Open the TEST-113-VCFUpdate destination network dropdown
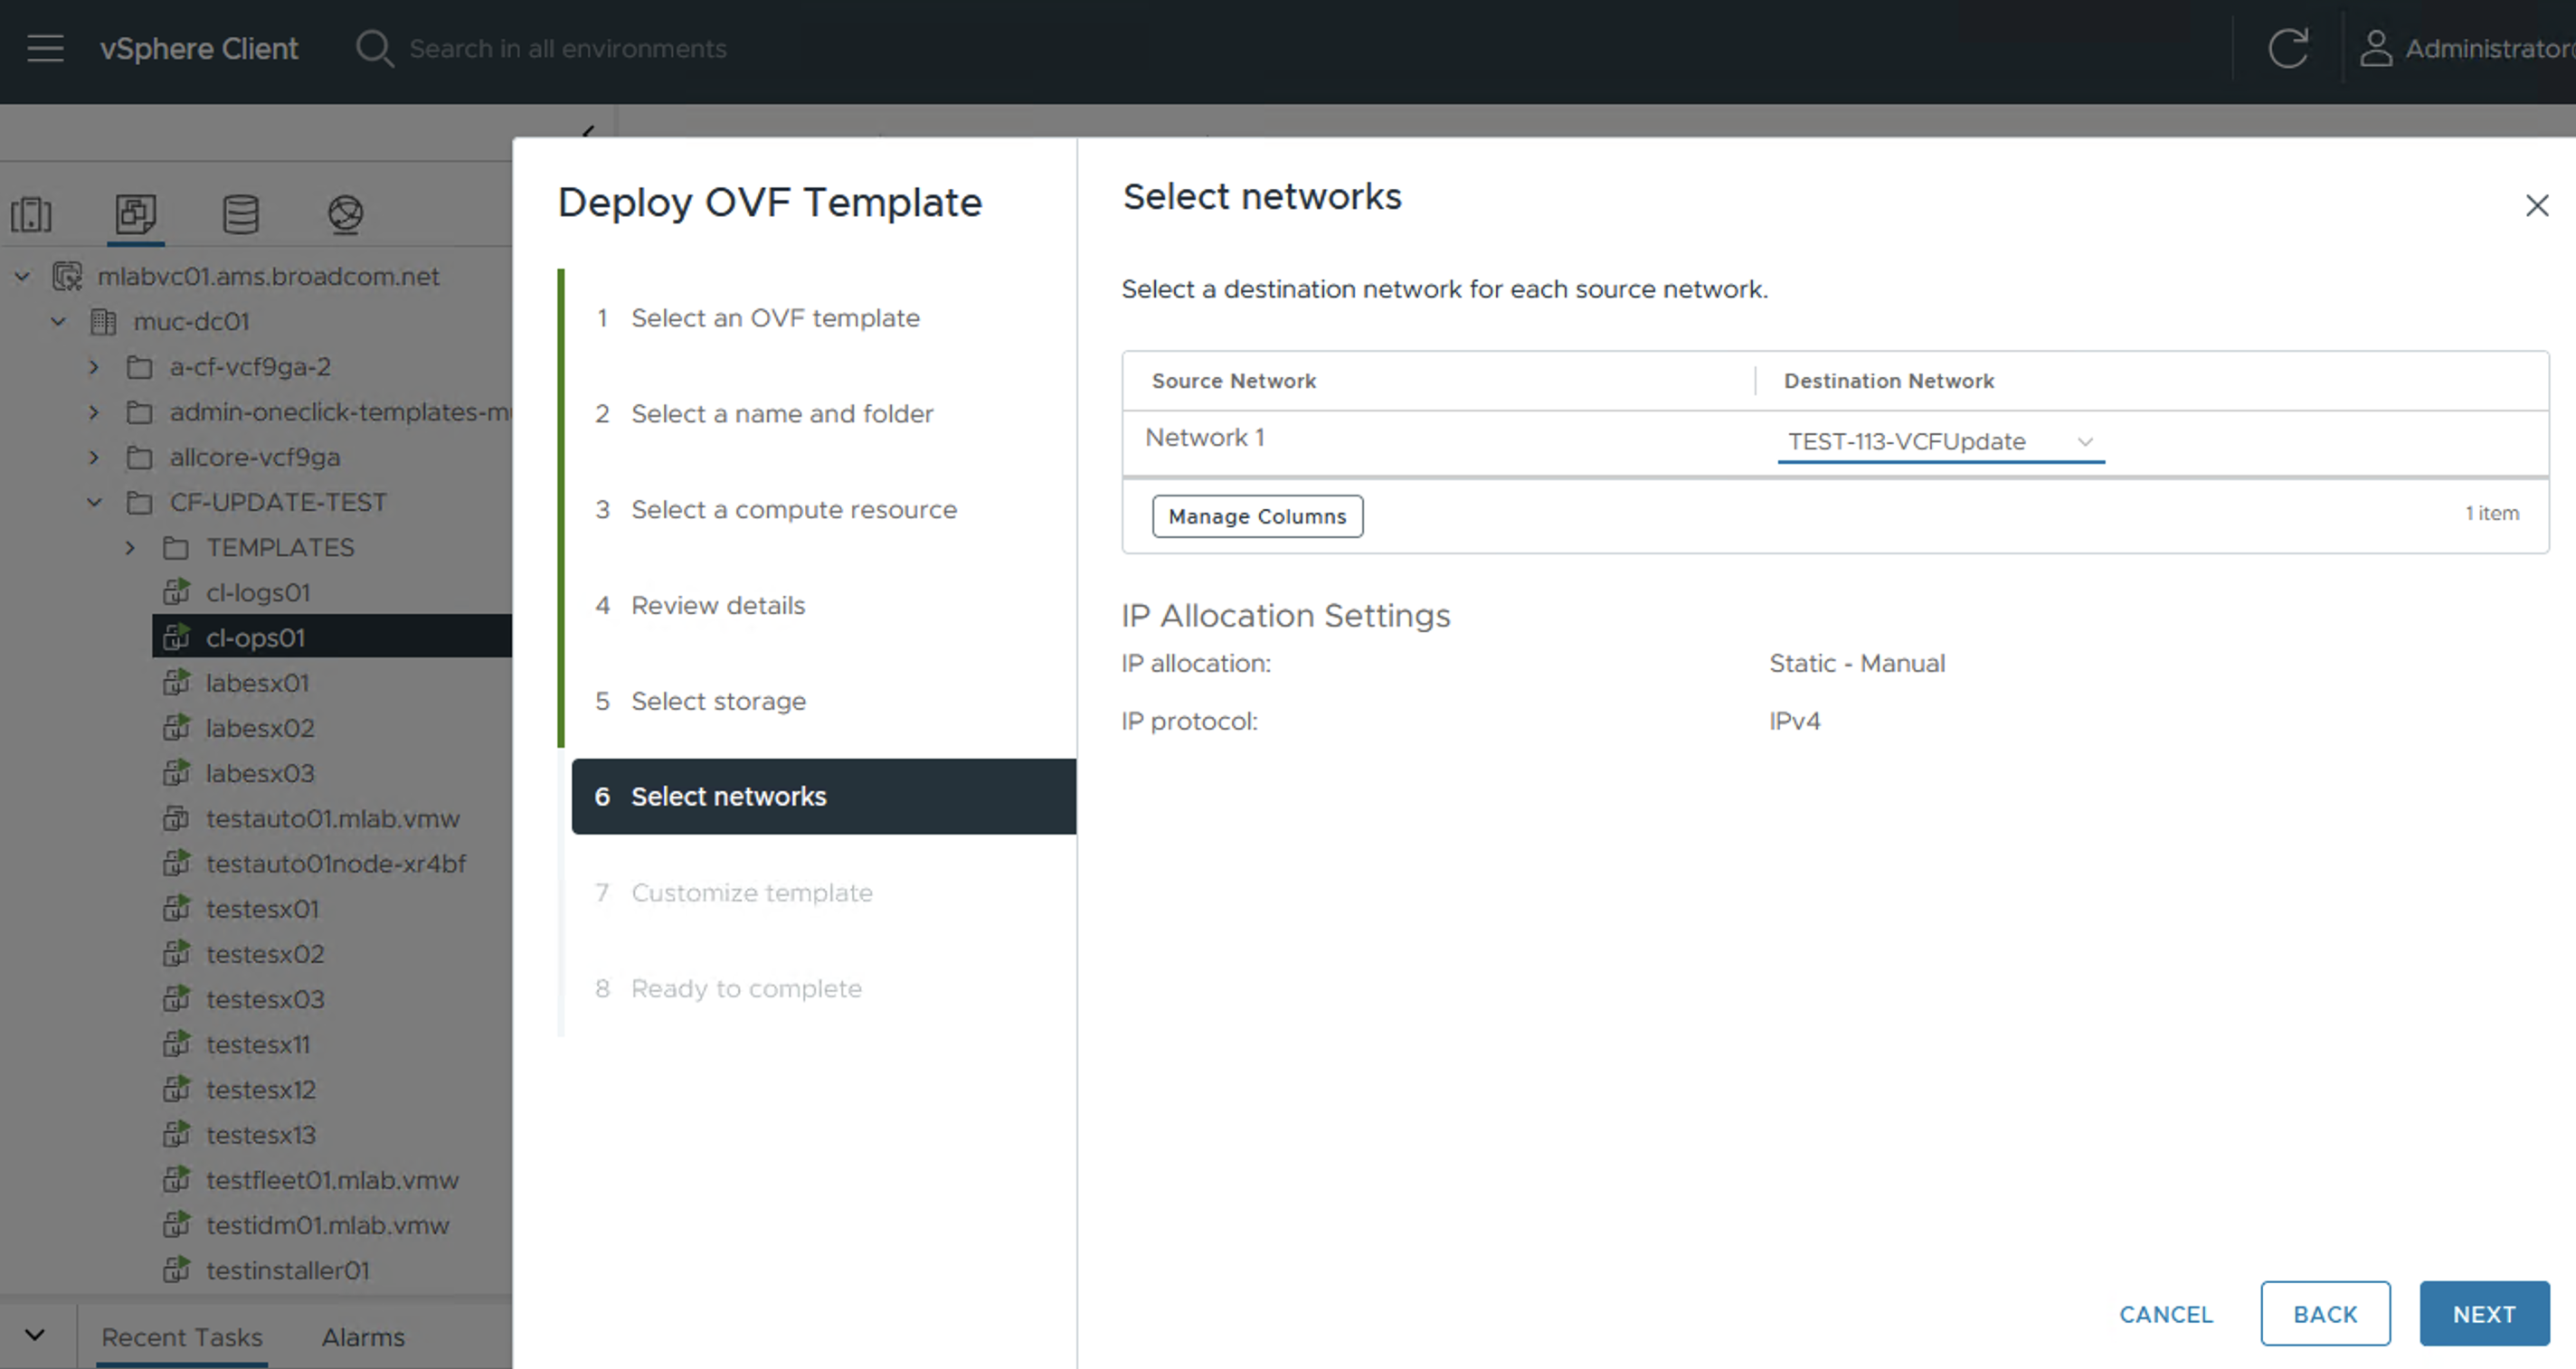2576x1369 pixels. point(1940,441)
